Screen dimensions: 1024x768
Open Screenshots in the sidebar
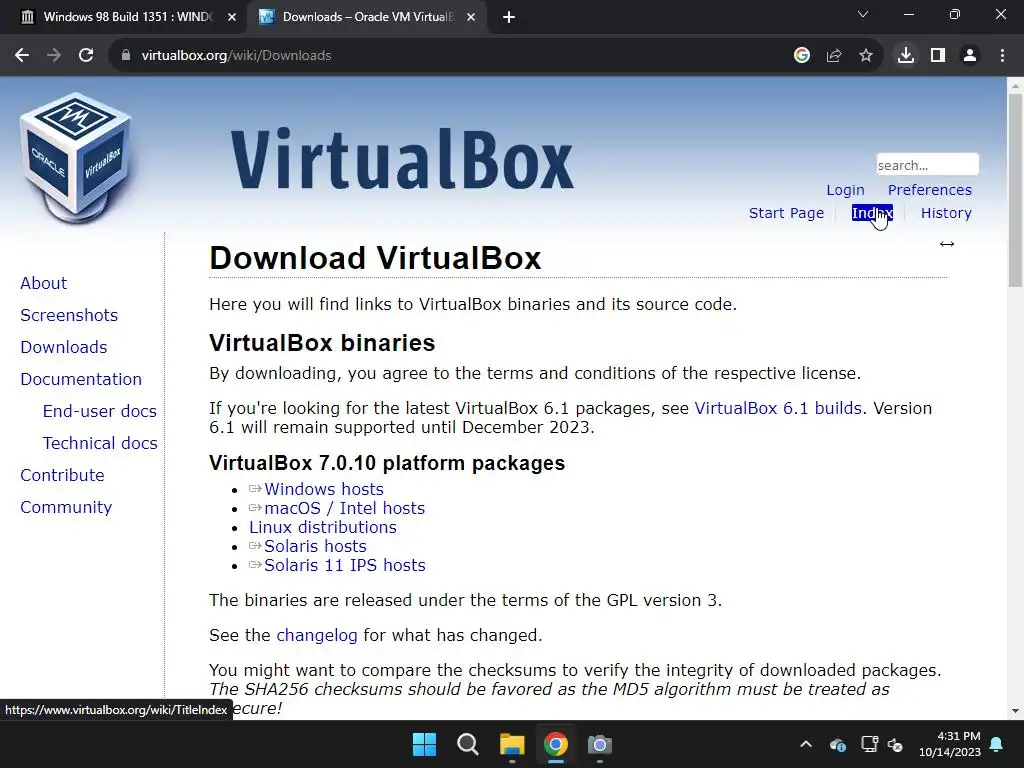(x=69, y=315)
